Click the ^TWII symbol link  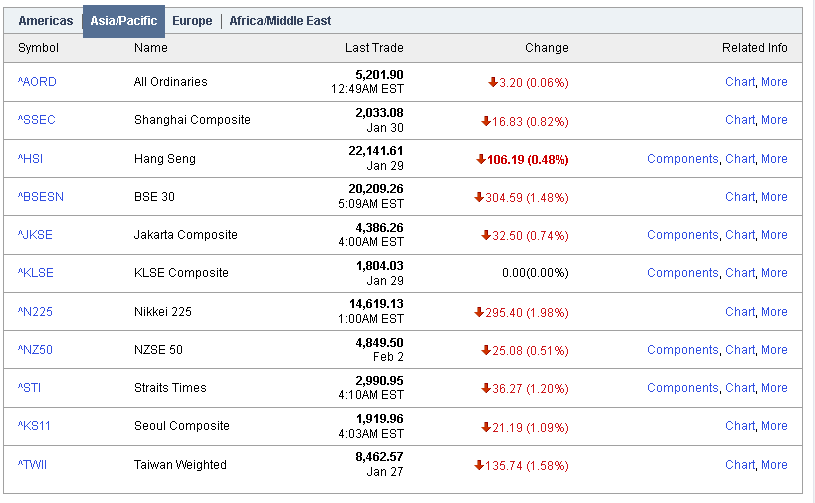click(33, 465)
